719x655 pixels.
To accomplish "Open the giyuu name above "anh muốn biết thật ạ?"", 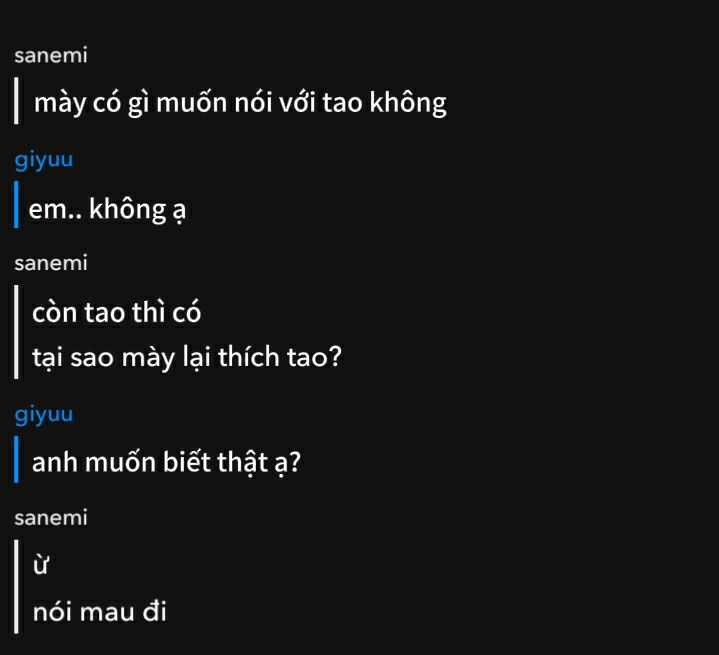I will pyautogui.click(x=44, y=414).
